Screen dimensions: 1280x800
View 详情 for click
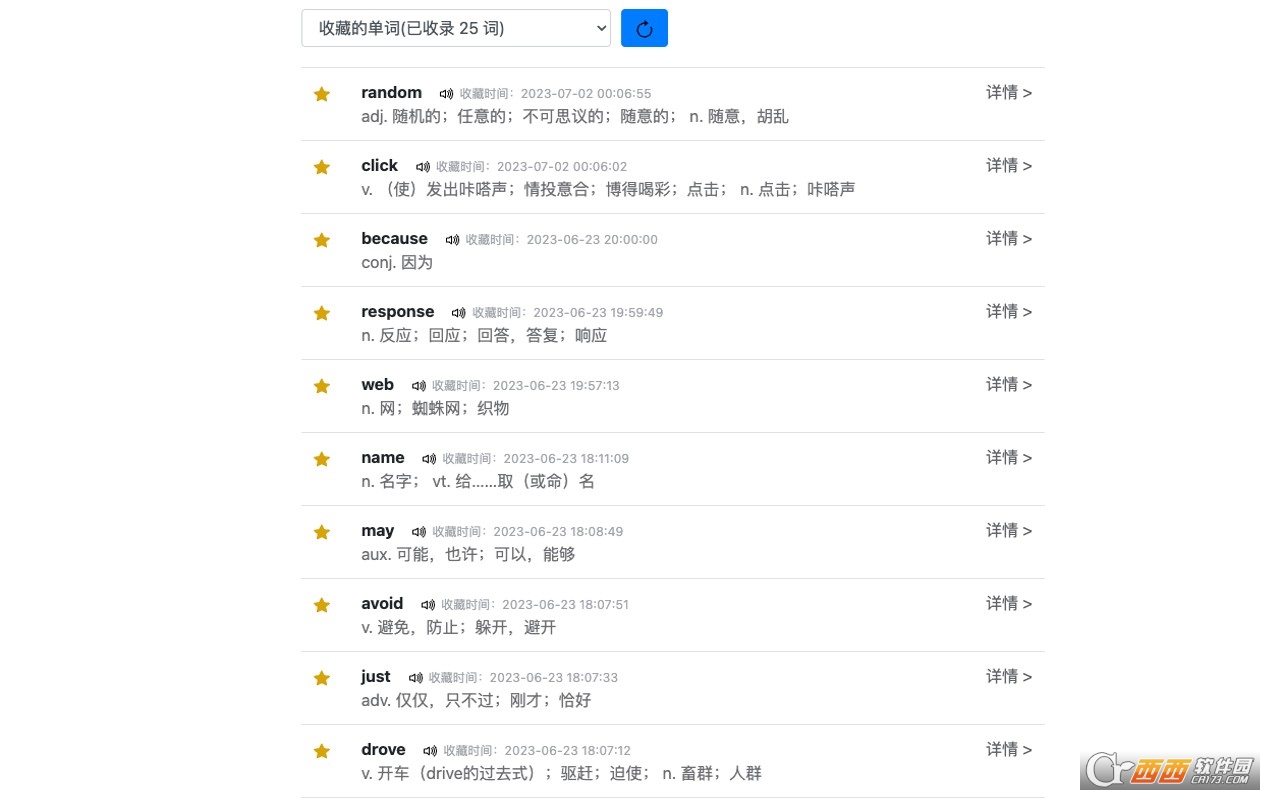coord(1009,165)
